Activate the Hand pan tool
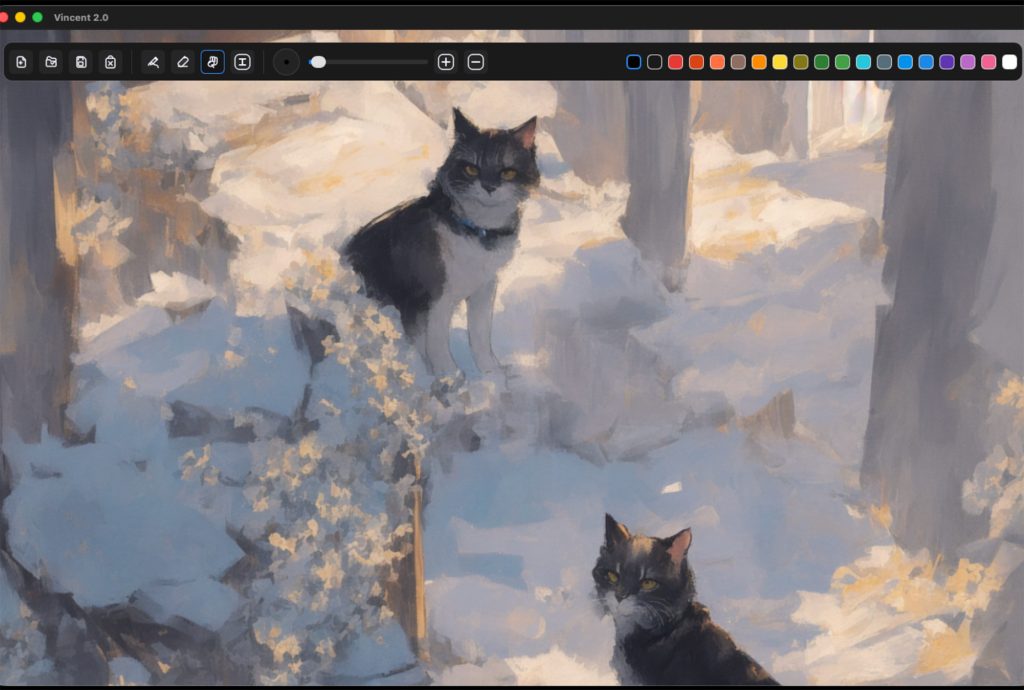 (212, 61)
